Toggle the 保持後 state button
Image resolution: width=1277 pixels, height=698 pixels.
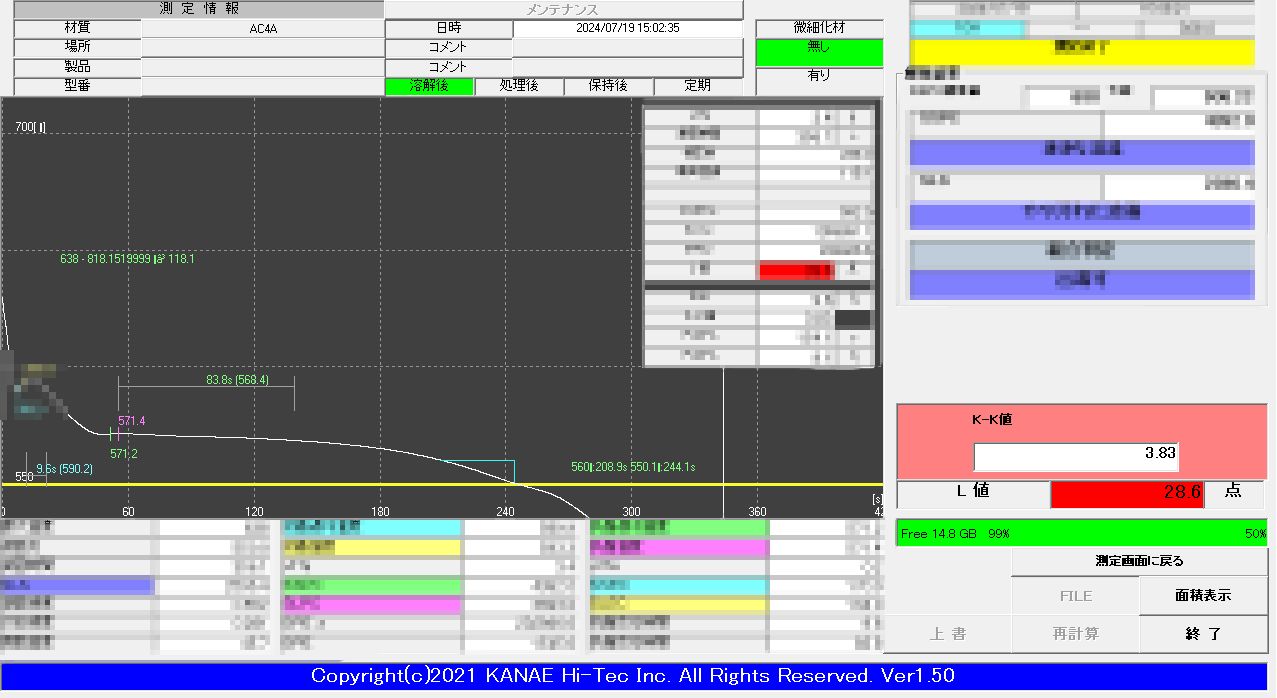click(609, 86)
